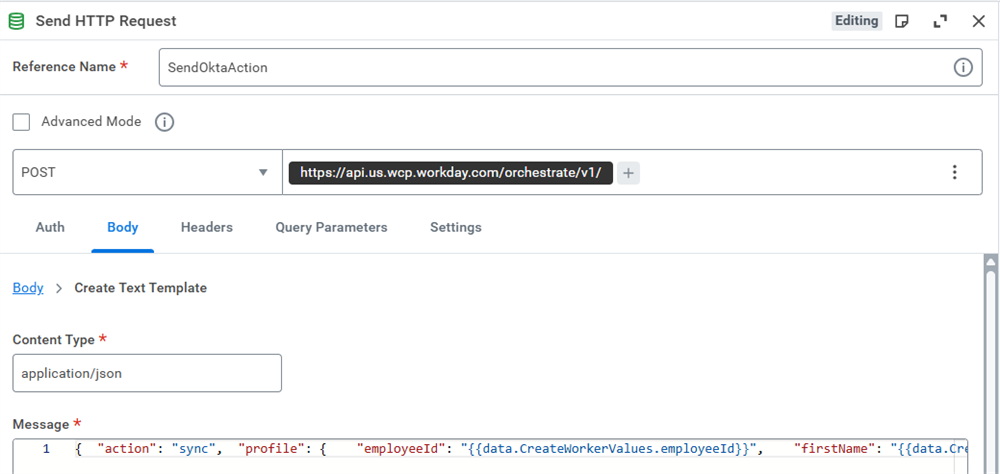Click the Body breadcrumb link
The height and width of the screenshot is (474, 1000).
click(28, 288)
